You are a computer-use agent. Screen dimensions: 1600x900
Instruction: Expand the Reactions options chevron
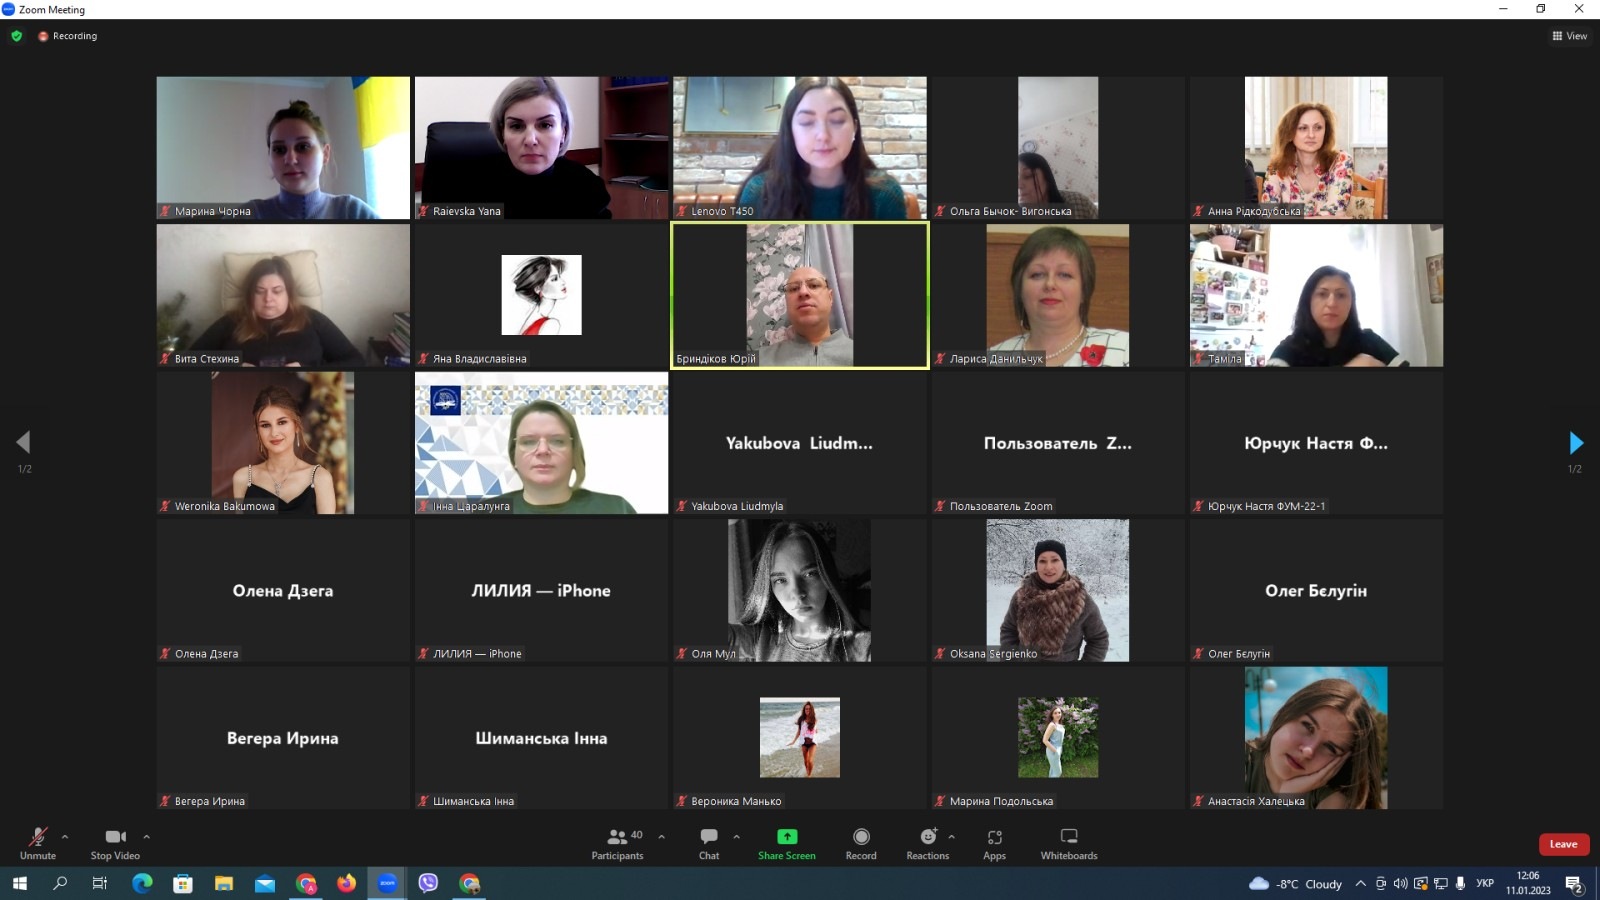pyautogui.click(x=951, y=837)
